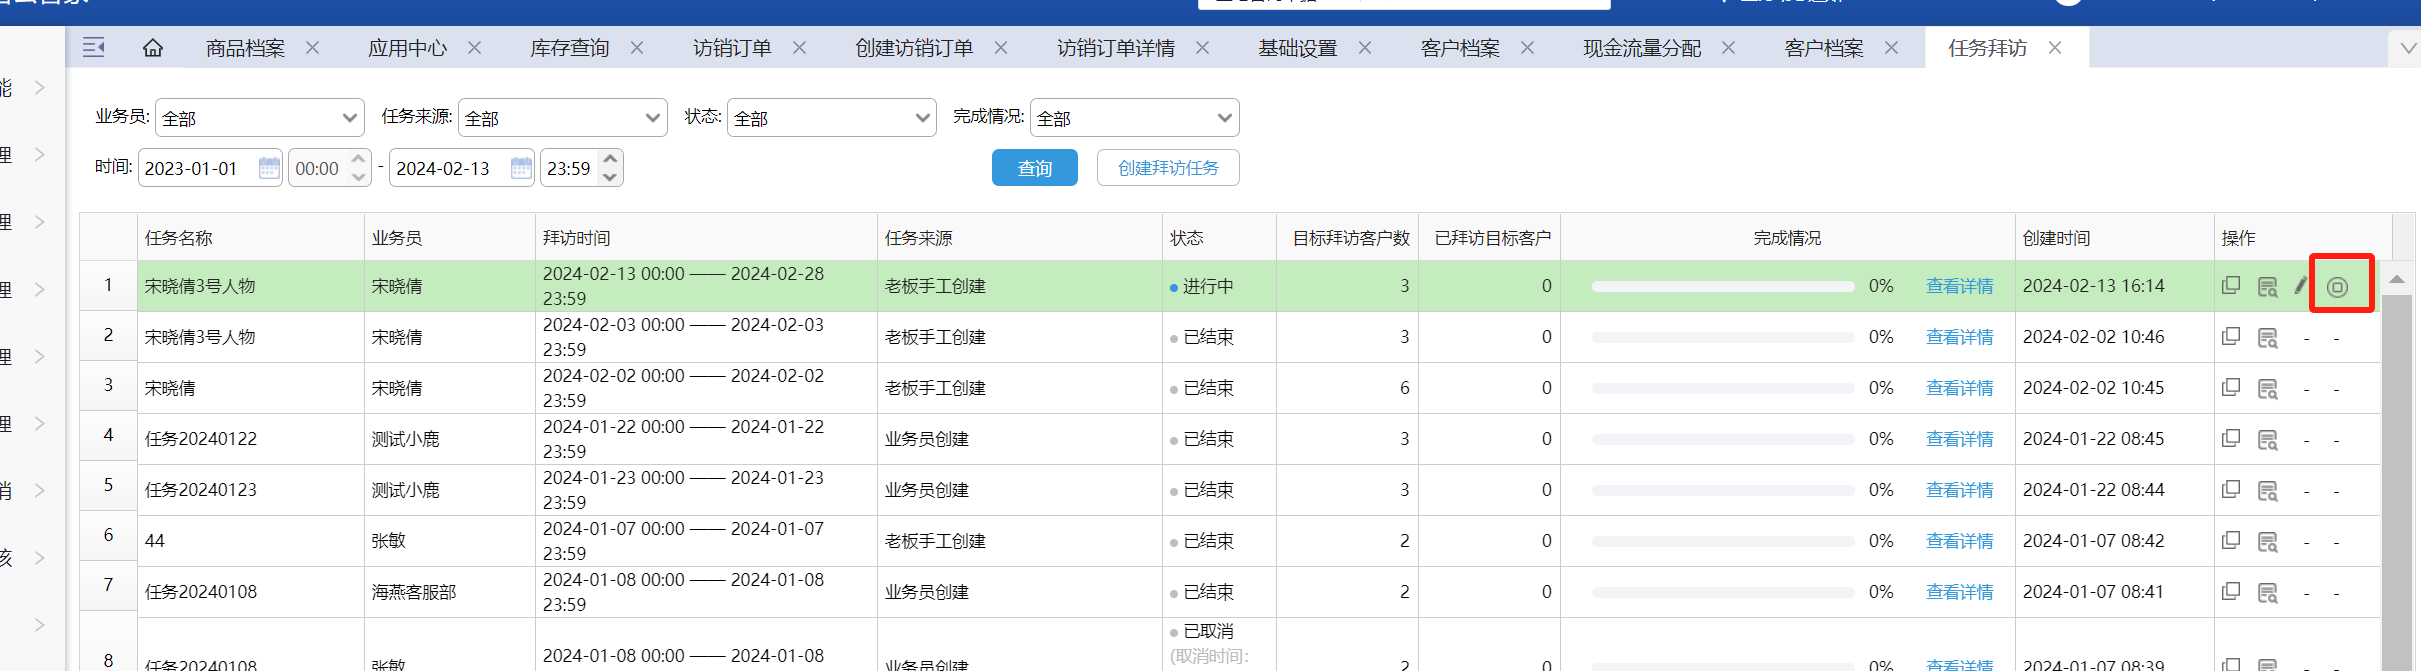Click the 创建拜访任务 button
Screen dimensions: 2421x671
[1168, 168]
